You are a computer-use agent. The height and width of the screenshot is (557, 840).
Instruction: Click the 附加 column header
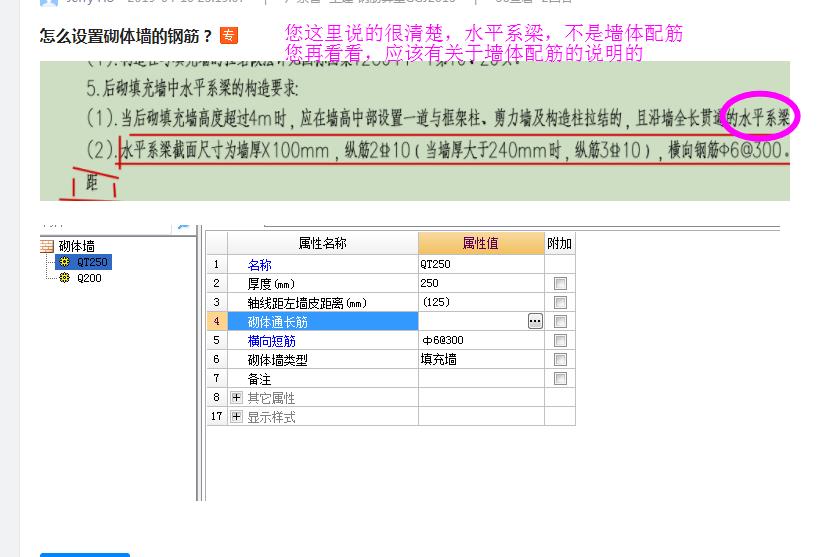pos(559,243)
